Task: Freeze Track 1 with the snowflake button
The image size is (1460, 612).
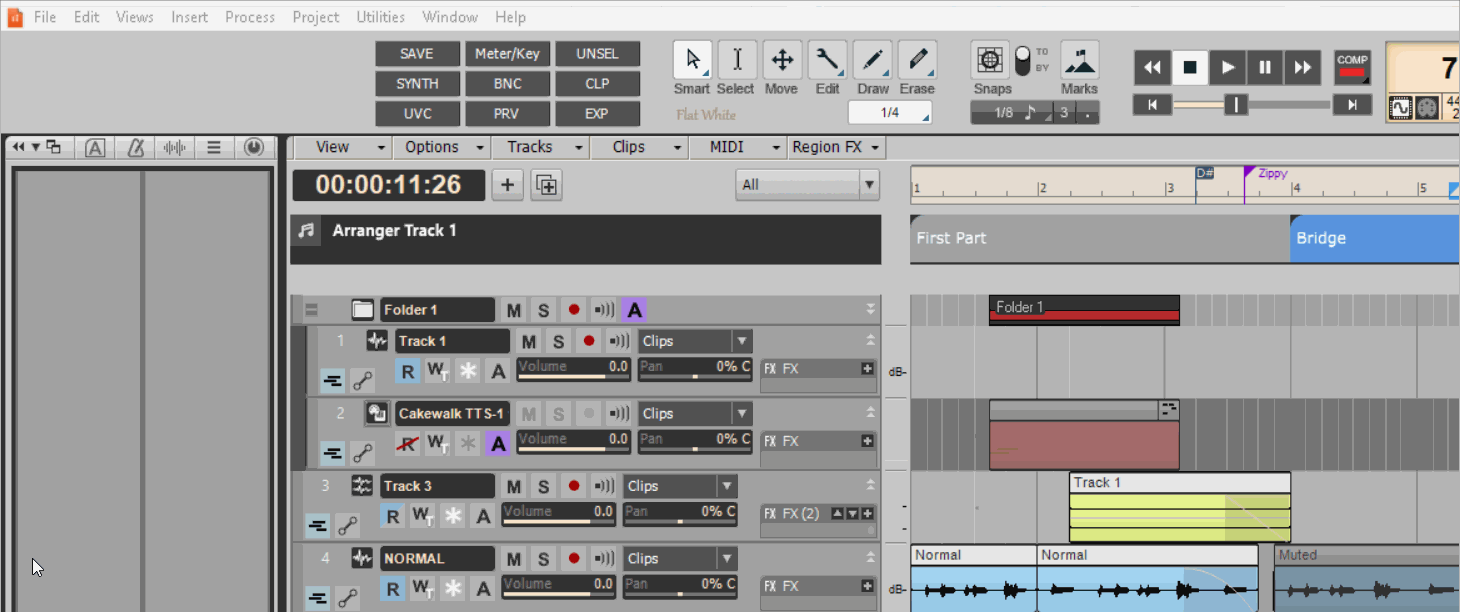Action: [x=467, y=372]
